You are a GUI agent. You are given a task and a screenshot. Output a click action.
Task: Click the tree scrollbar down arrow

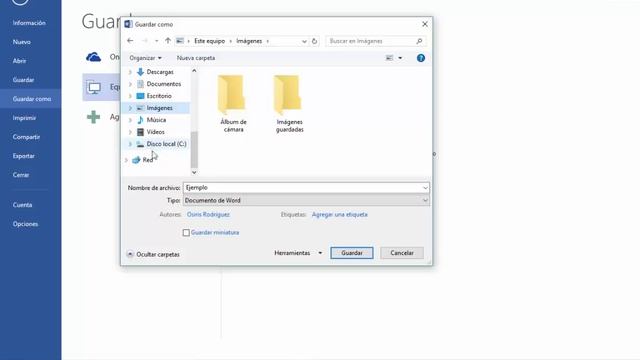point(194,172)
